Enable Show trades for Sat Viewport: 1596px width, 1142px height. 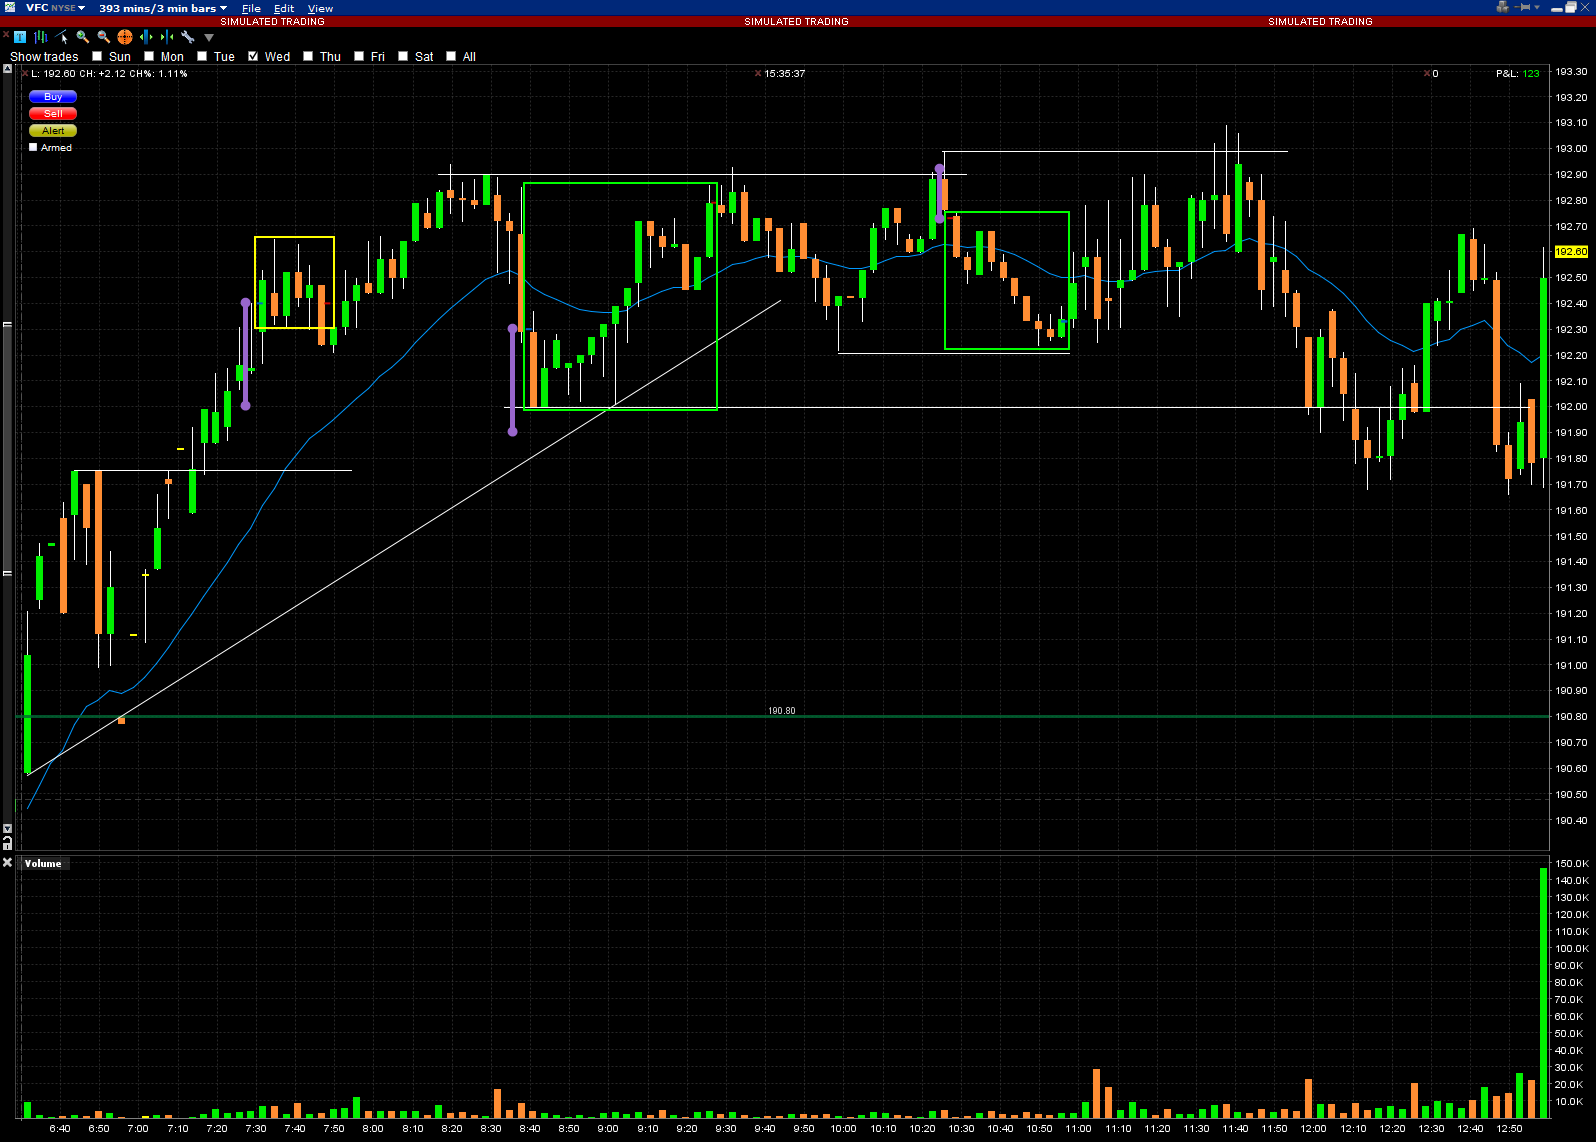click(403, 56)
